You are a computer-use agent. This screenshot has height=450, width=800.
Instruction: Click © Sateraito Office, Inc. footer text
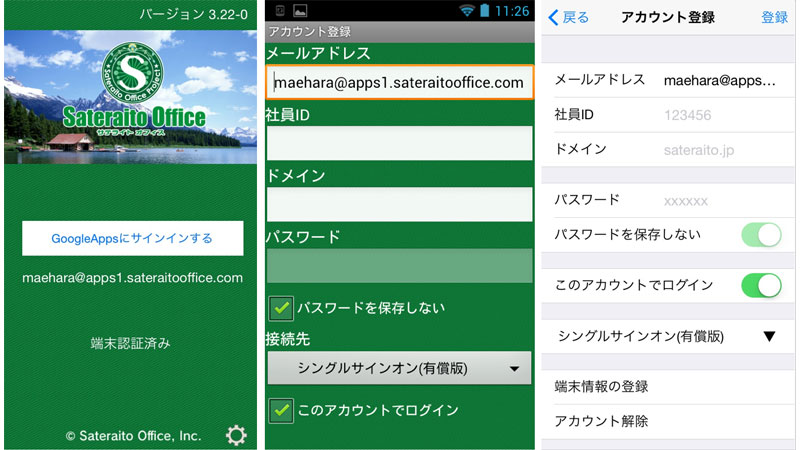133,436
